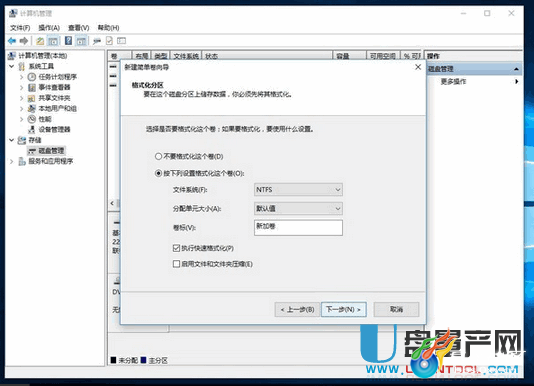This screenshot has width=534, height=386.
Task: Collapse the 存储 tree node
Action: click(x=12, y=140)
